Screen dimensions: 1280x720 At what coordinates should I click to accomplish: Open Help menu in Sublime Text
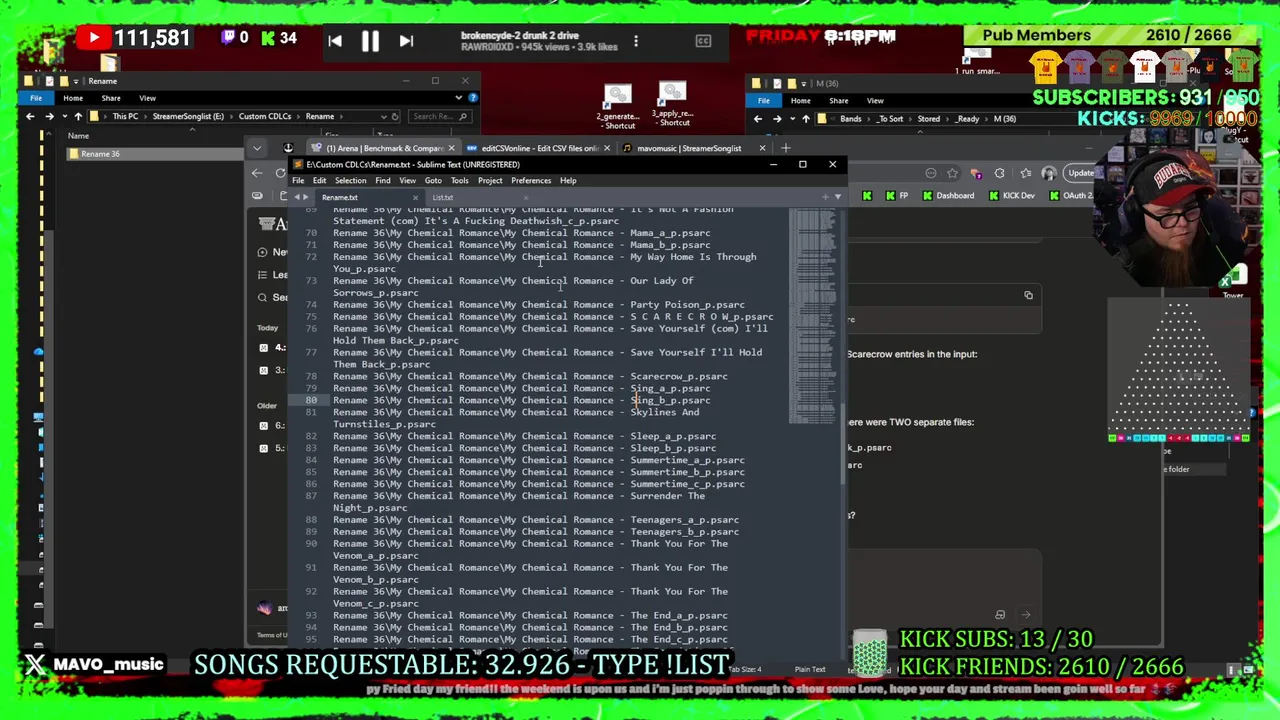coord(568,181)
